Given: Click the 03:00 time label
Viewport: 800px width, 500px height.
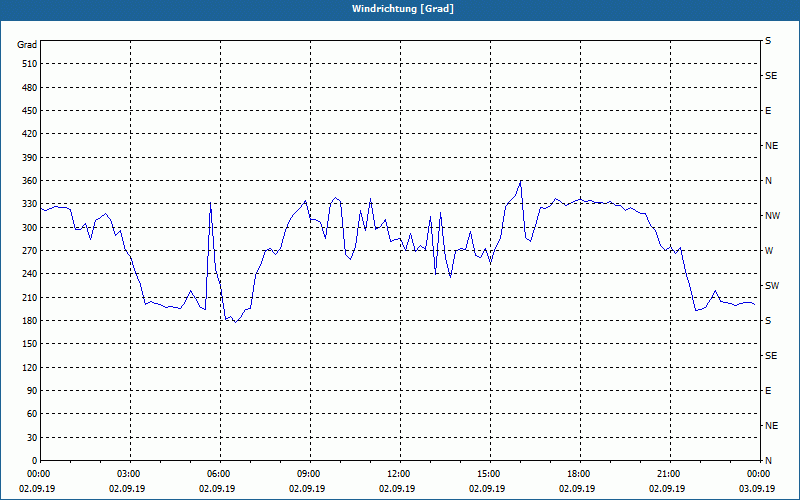Looking at the screenshot, I should [127, 473].
